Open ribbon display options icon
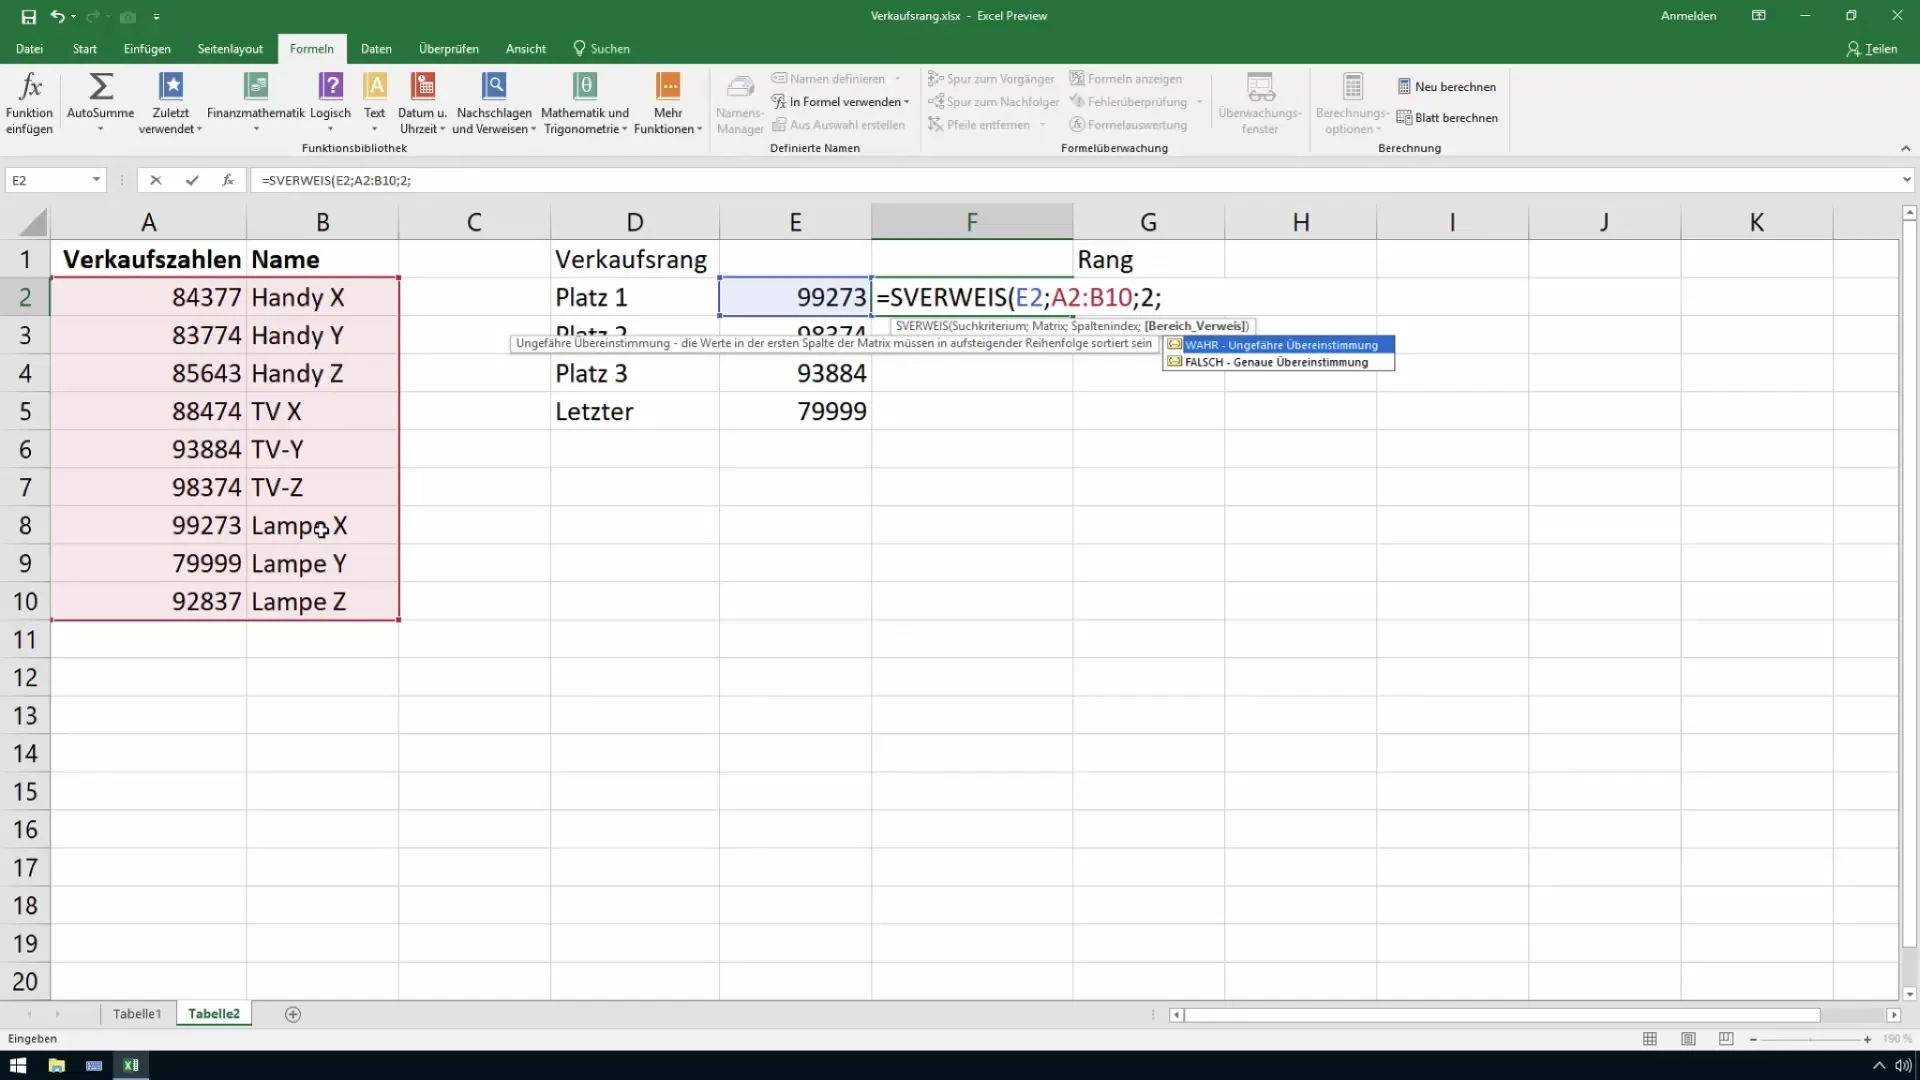Screen dimensions: 1920x1080 [1759, 16]
